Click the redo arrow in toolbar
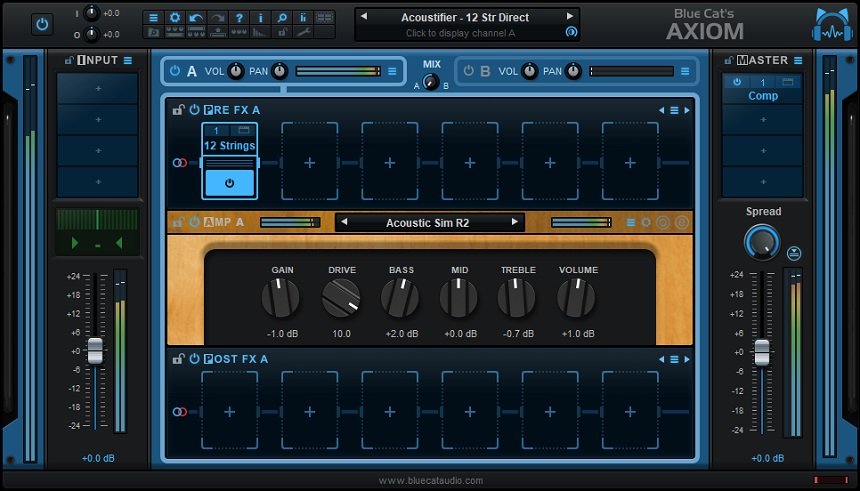 coord(218,18)
